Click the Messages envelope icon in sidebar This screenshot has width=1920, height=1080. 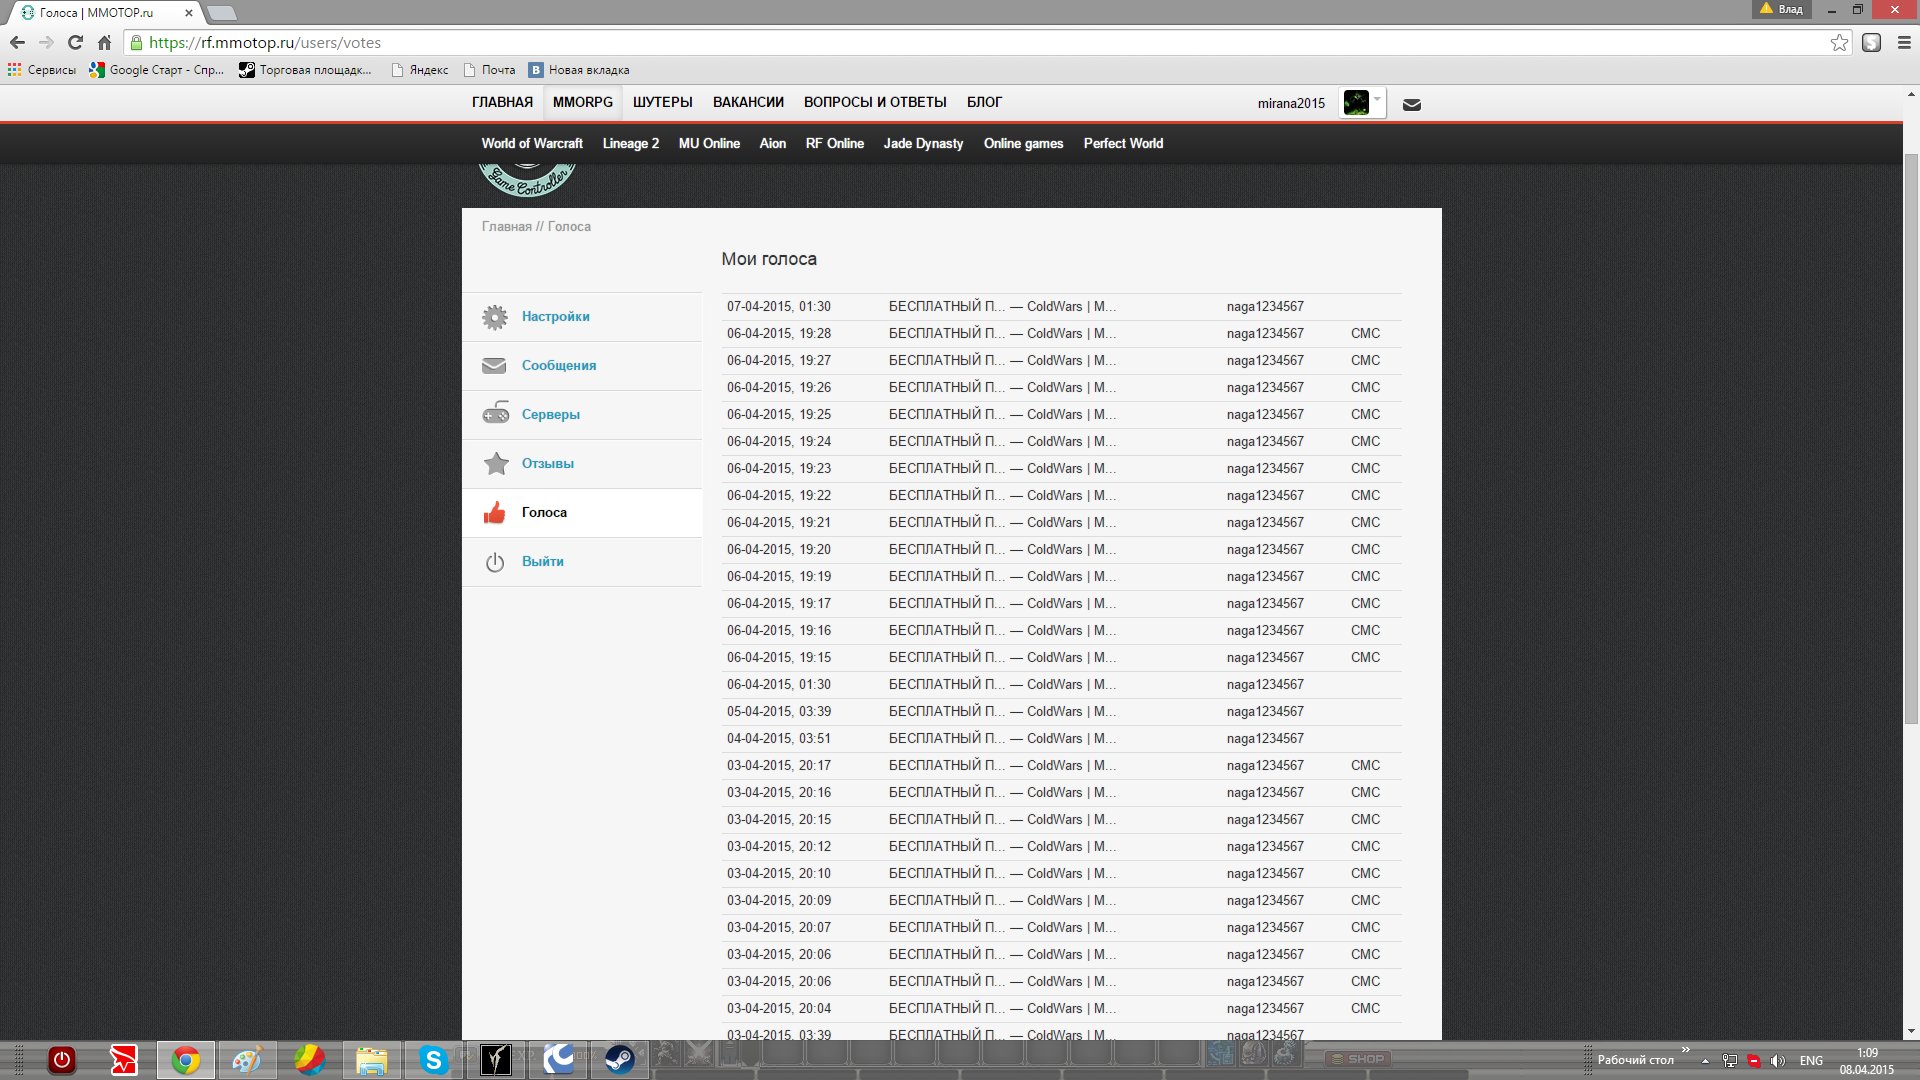(x=494, y=366)
